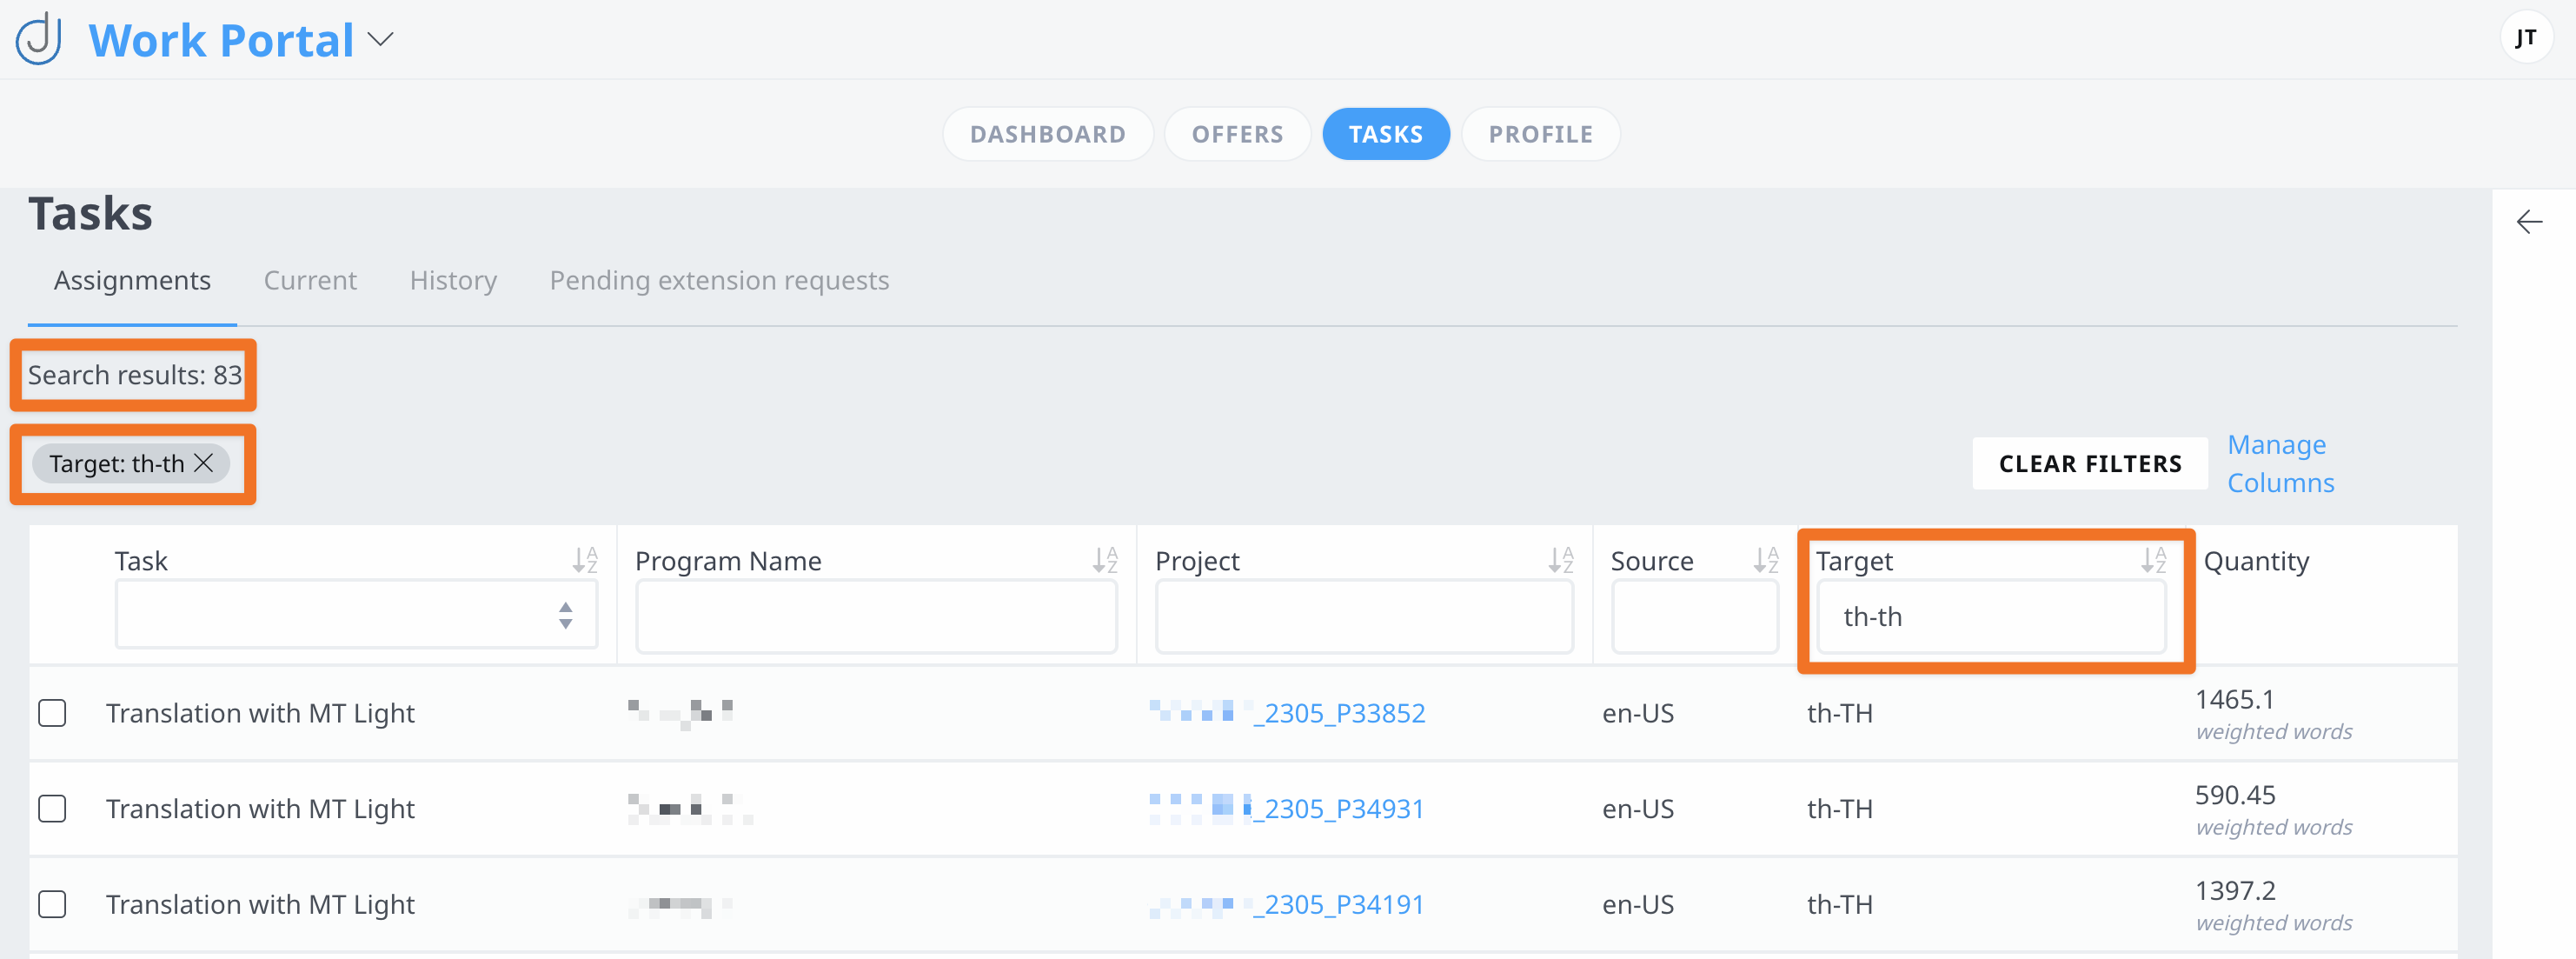This screenshot has height=959, width=2576.
Task: Open the Task filter dropdown
Action: pos(356,615)
